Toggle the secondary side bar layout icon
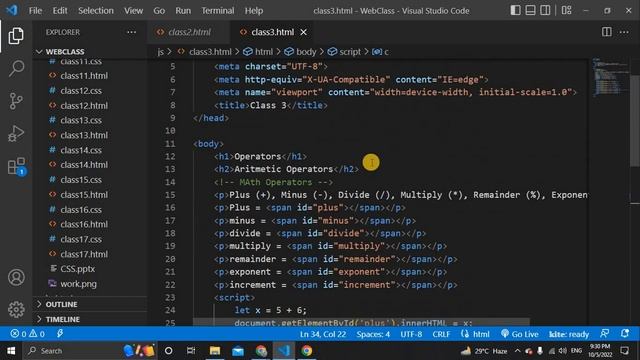Screen dimensions: 640x360 coord(545,10)
